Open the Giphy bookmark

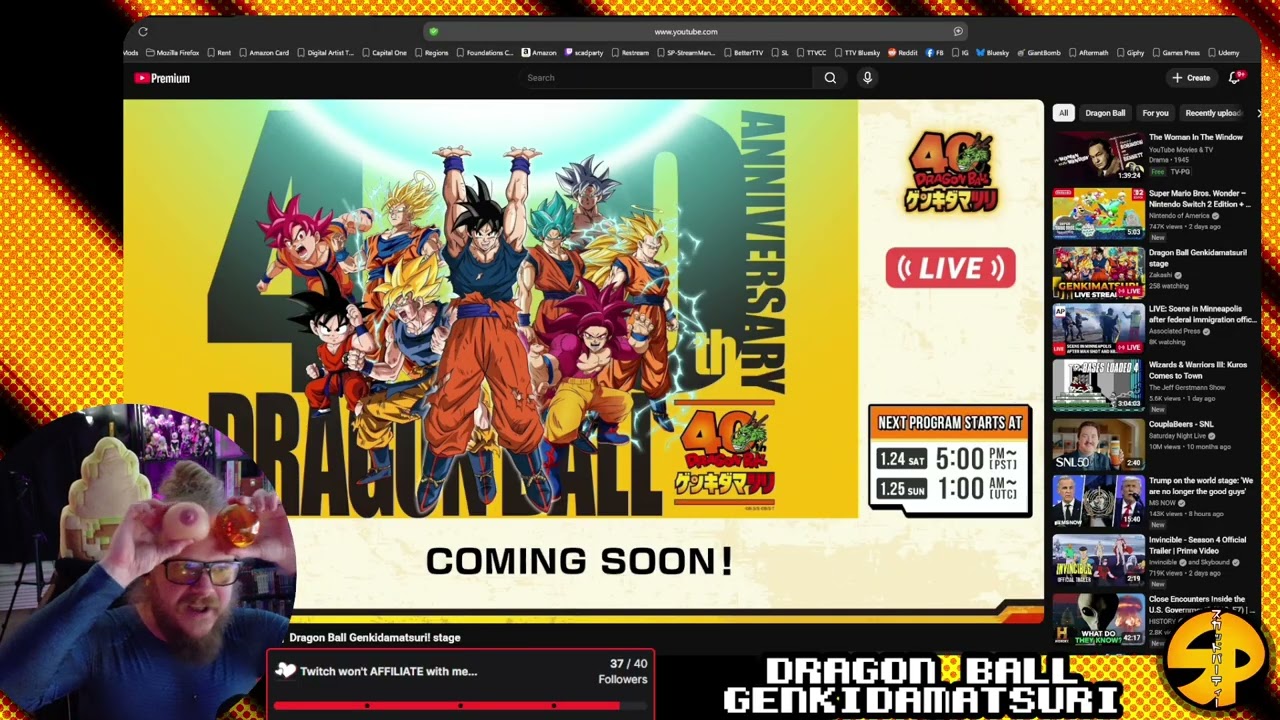[x=1131, y=53]
